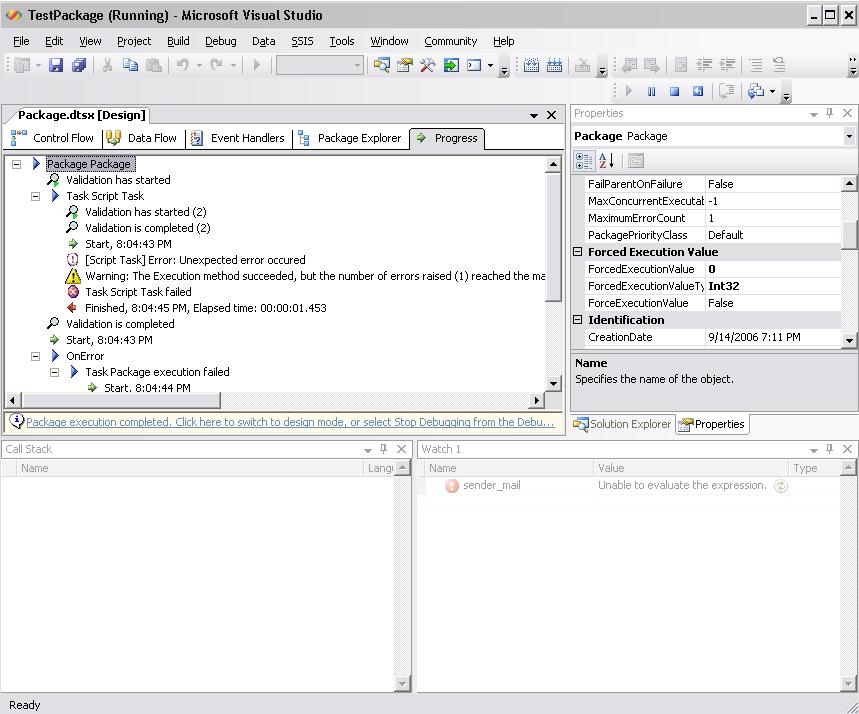This screenshot has height=714, width=859.
Task: Collapse the OnError tree node
Action: (36, 356)
